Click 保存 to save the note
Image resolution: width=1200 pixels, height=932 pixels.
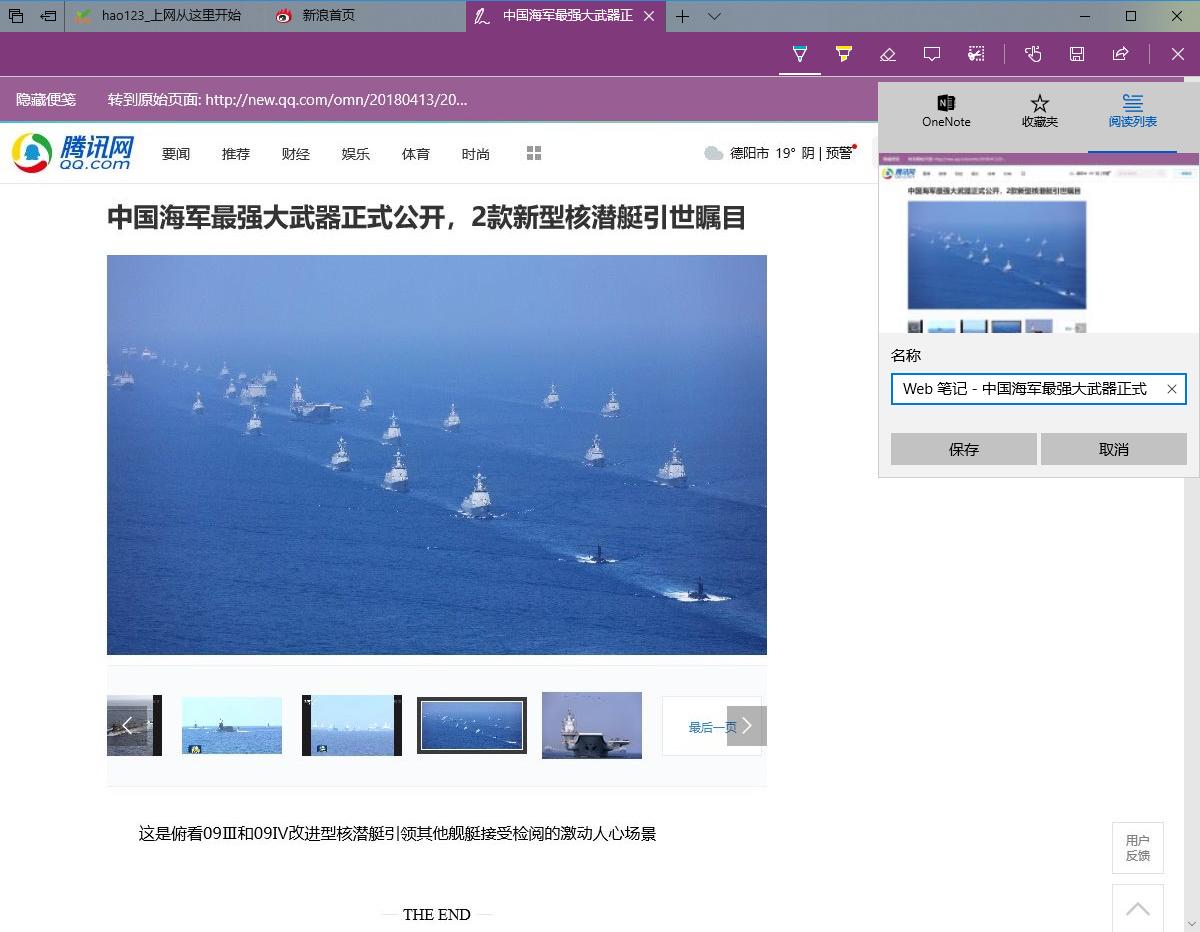pyautogui.click(x=963, y=449)
